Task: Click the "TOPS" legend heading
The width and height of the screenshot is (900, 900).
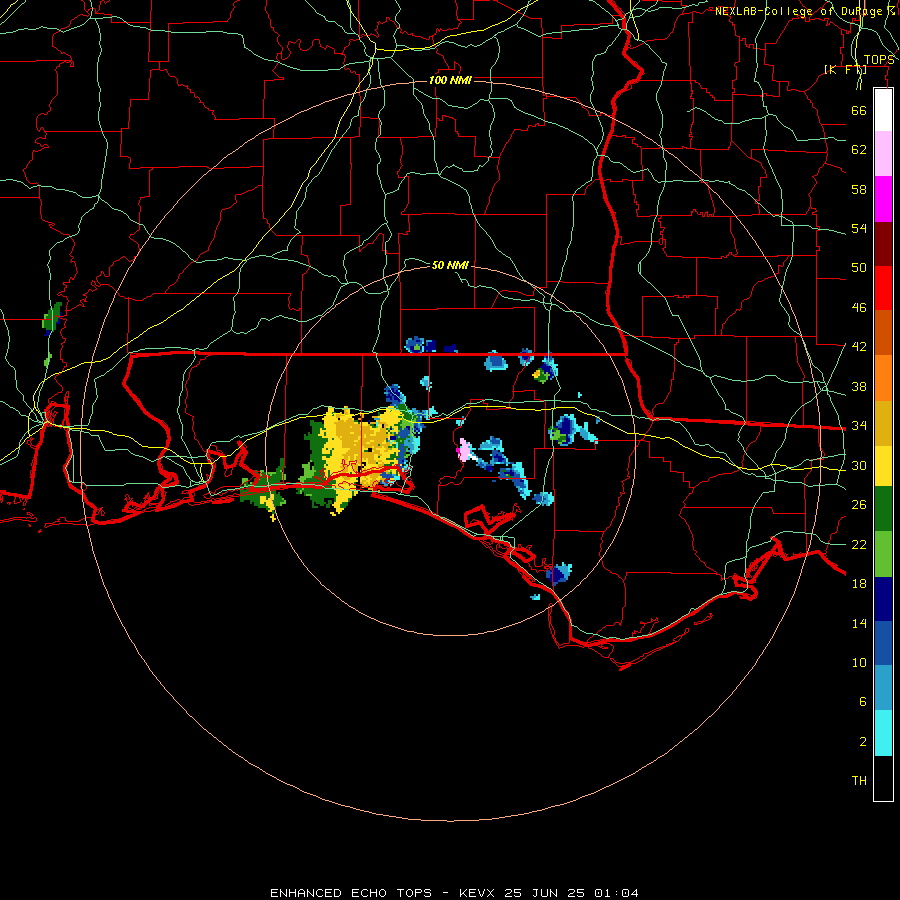Action: coord(879,60)
